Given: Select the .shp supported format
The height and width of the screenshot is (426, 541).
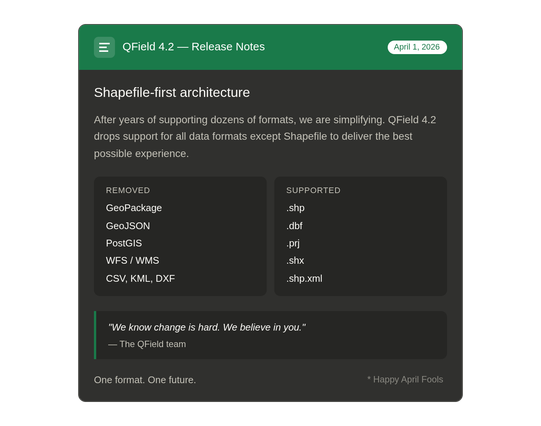Looking at the screenshot, I should (295, 208).
